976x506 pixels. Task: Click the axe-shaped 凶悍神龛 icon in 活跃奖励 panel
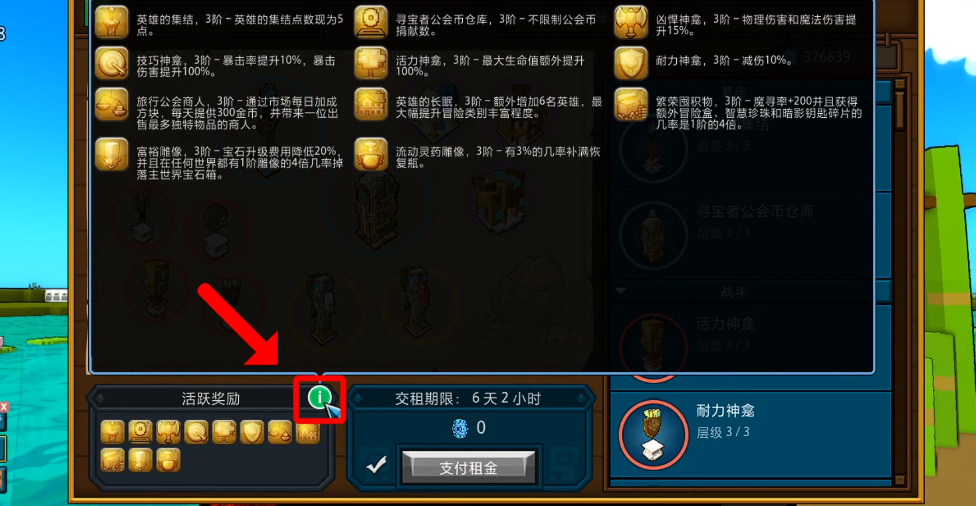tap(168, 431)
